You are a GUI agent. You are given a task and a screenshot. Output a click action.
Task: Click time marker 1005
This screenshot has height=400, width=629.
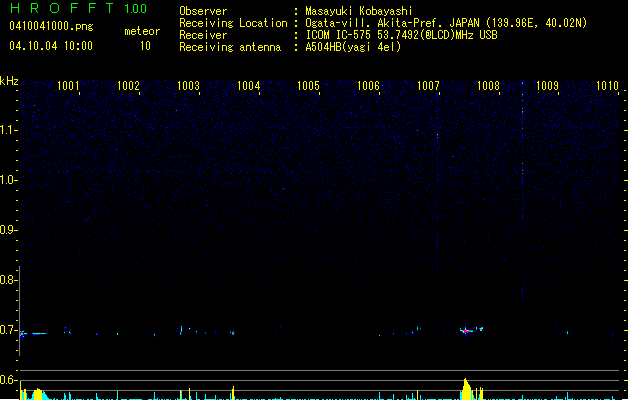[x=308, y=86]
